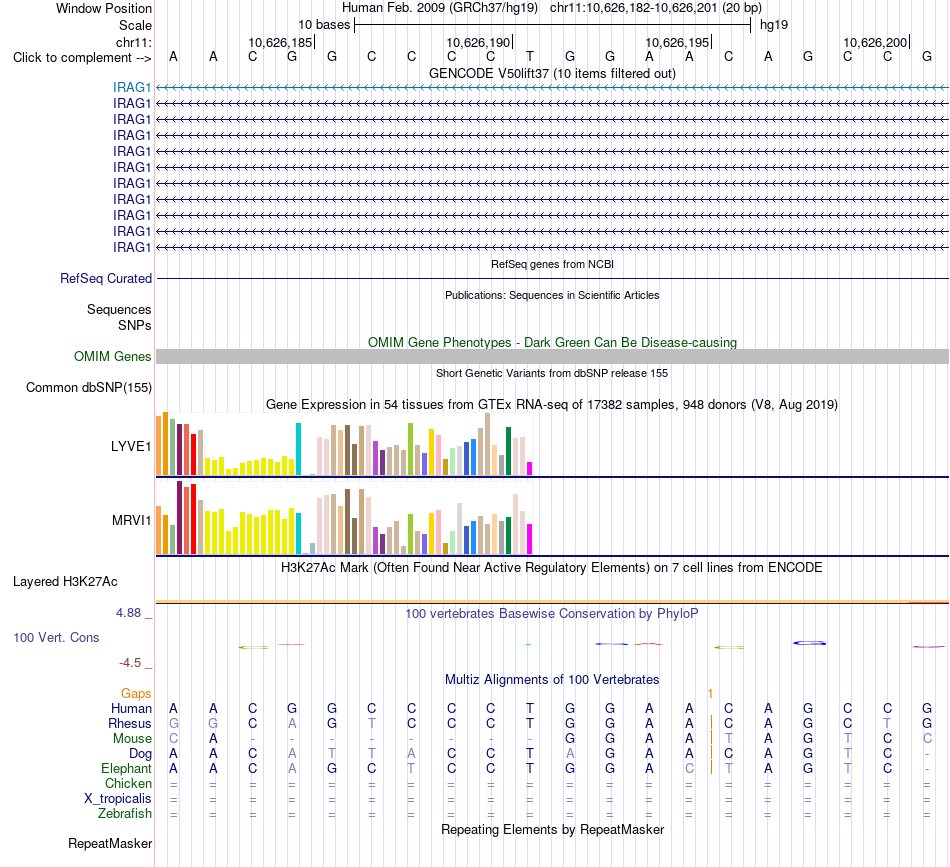950x867 pixels.
Task: Click position marker 10,626,190
Action: 479,42
